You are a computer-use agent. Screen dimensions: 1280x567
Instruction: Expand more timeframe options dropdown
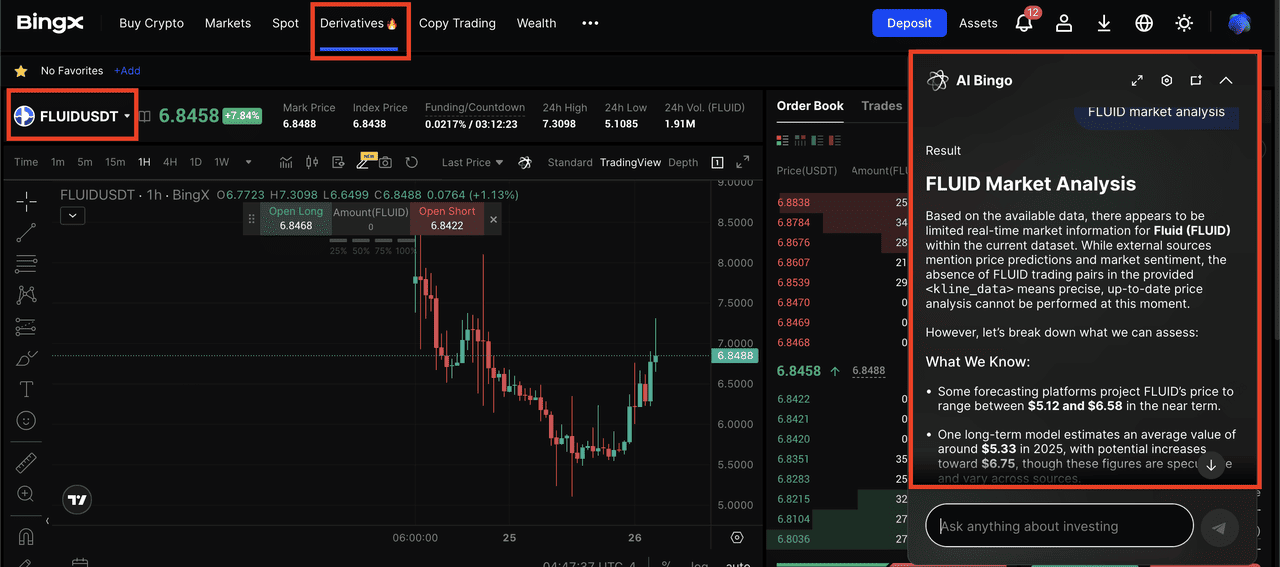[248, 162]
